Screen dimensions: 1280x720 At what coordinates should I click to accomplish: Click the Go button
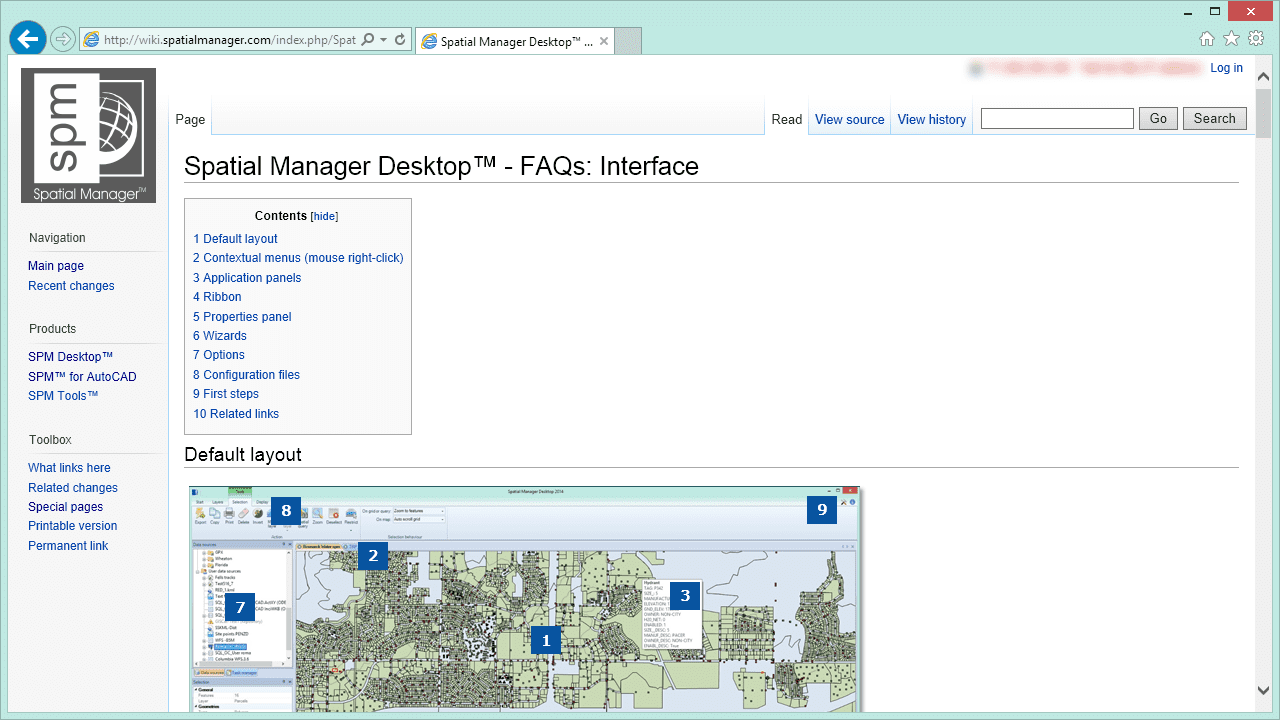(x=1158, y=118)
